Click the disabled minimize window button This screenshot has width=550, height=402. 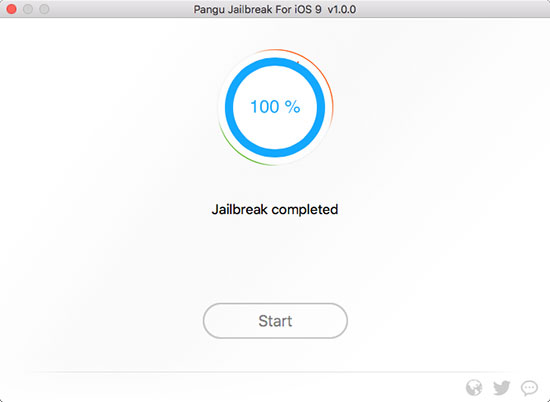click(28, 9)
